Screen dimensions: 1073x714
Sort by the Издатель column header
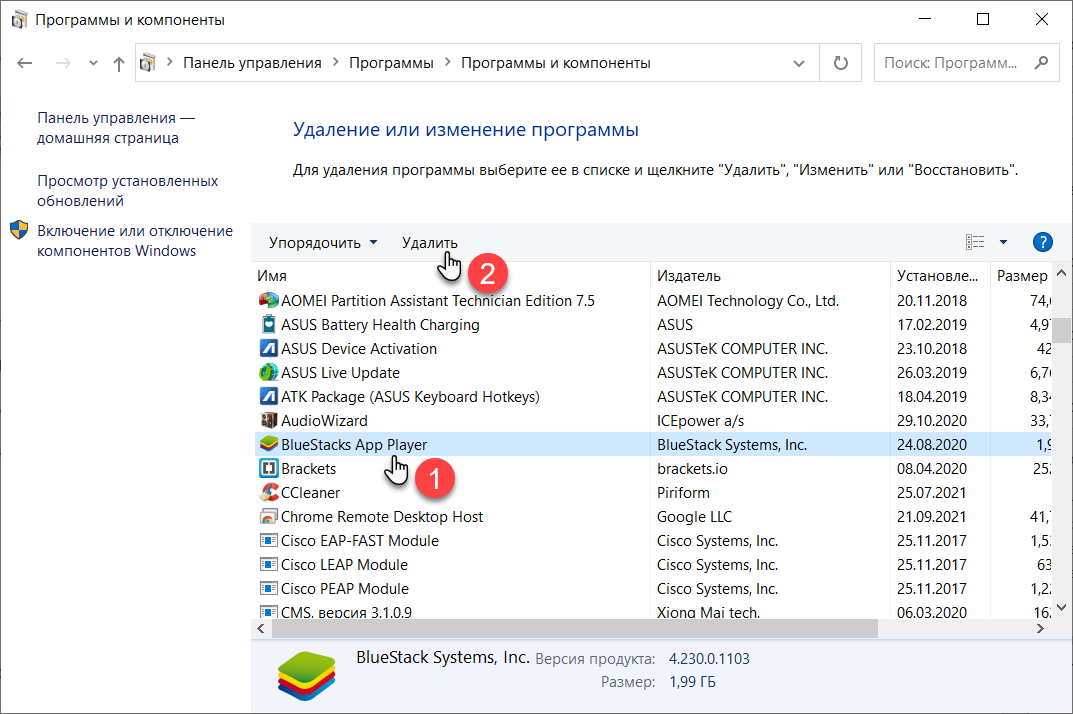(771, 276)
